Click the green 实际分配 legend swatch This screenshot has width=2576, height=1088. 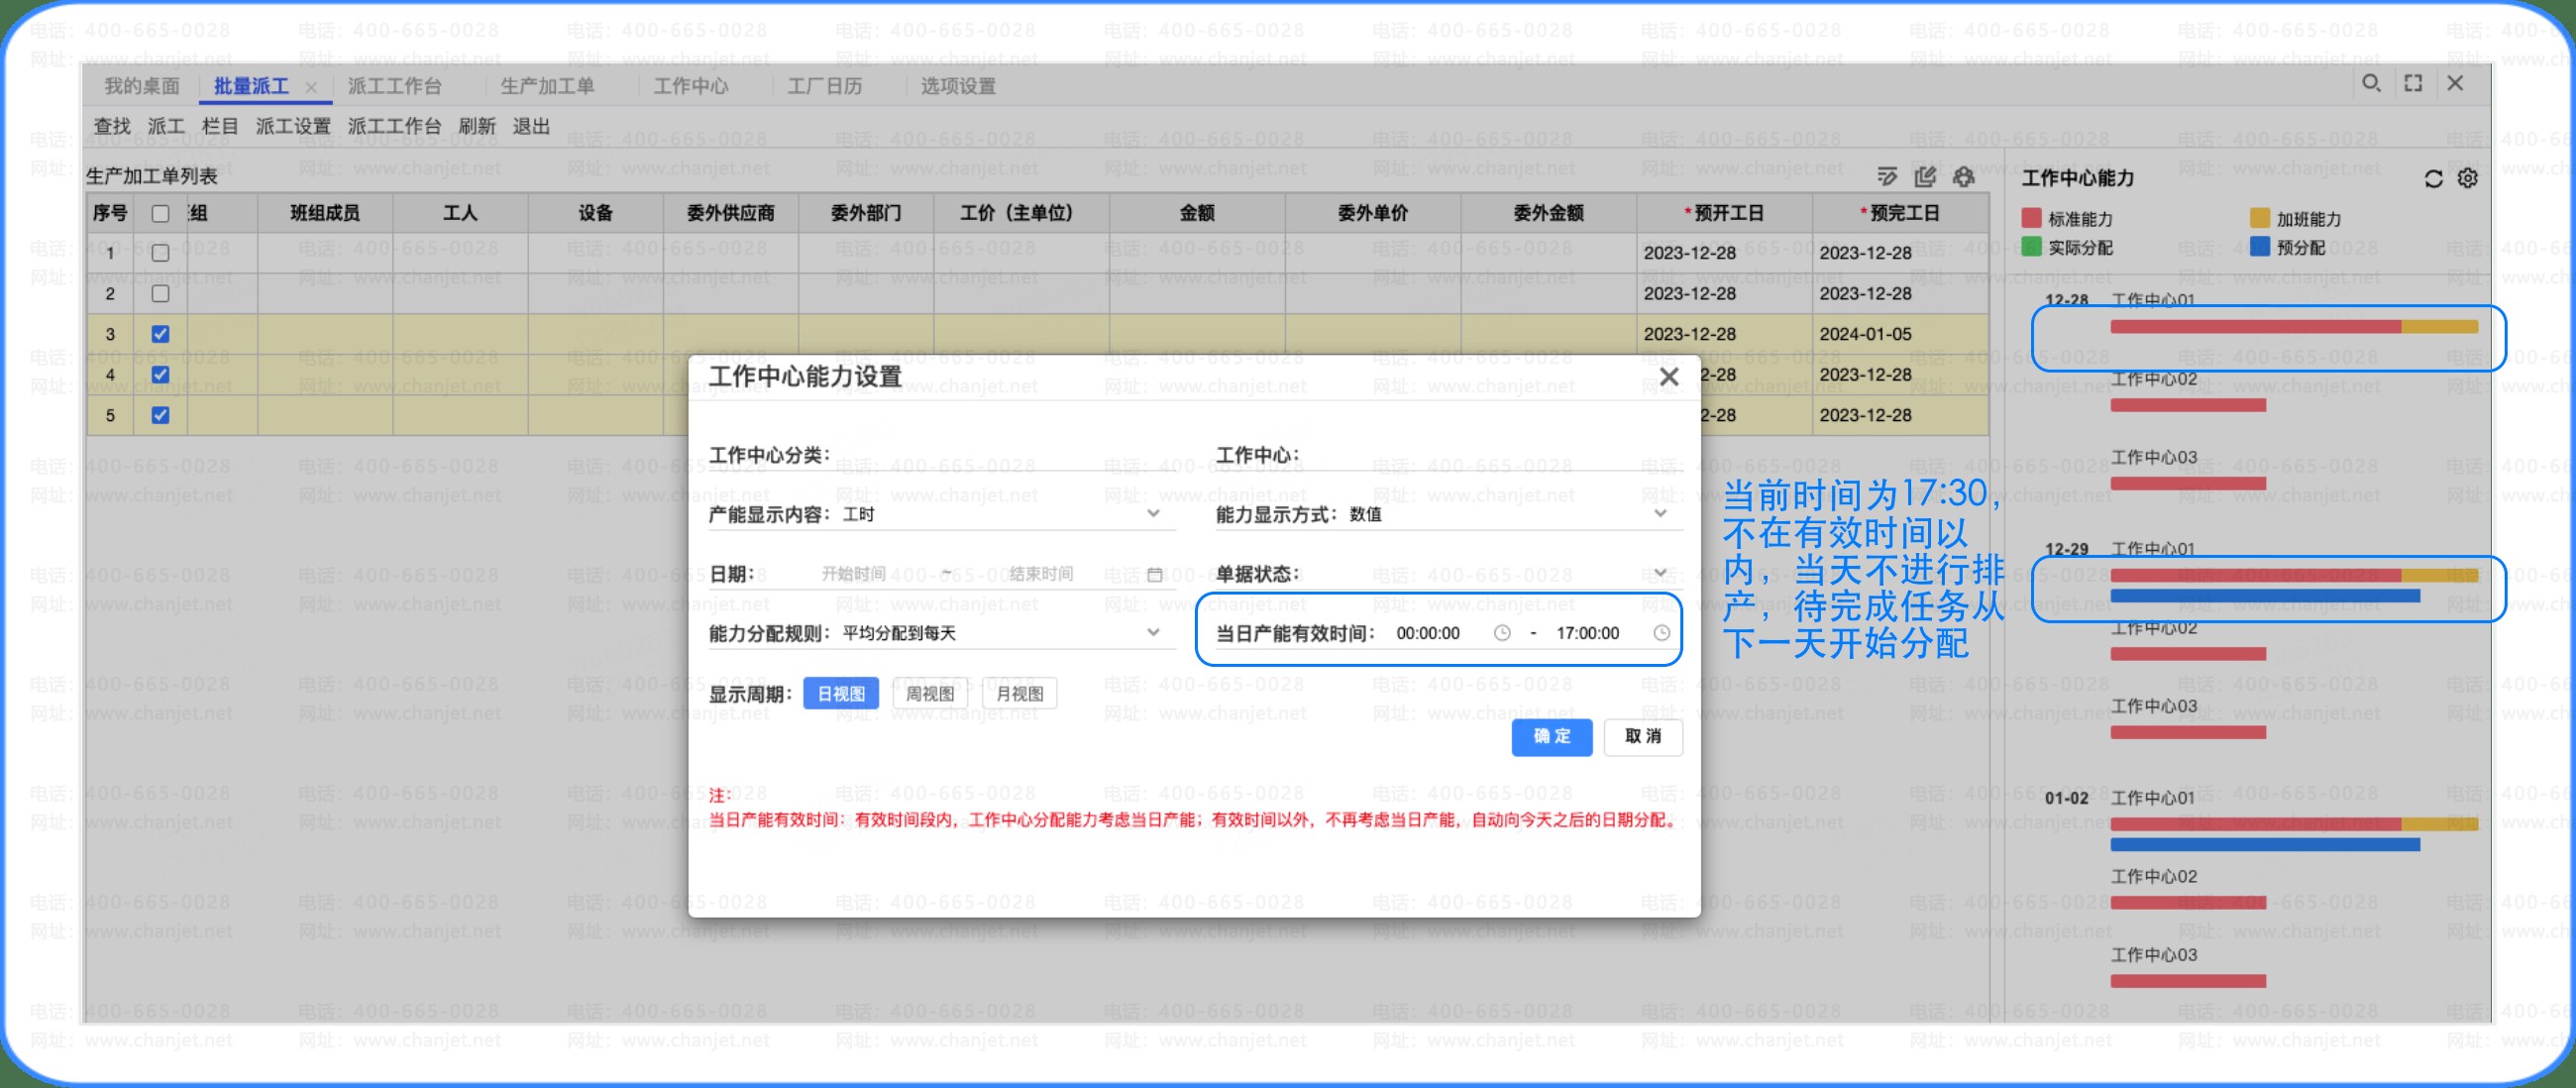coord(2031,246)
